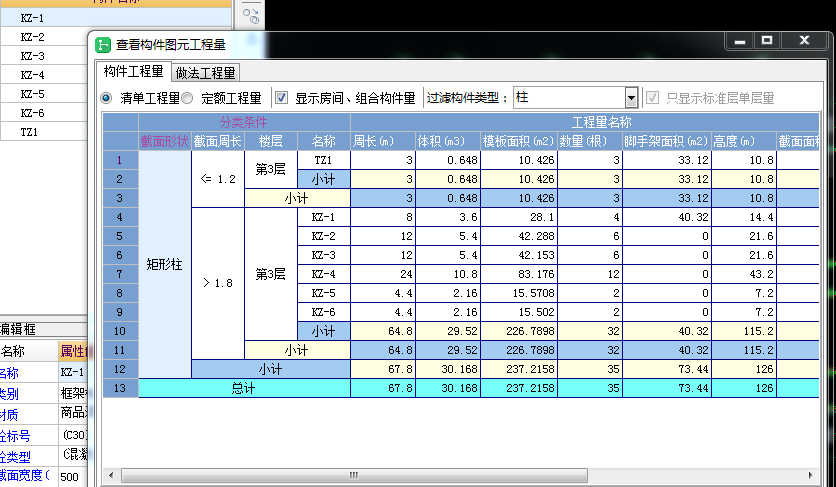Select TZ1 in component list

(x=44, y=132)
